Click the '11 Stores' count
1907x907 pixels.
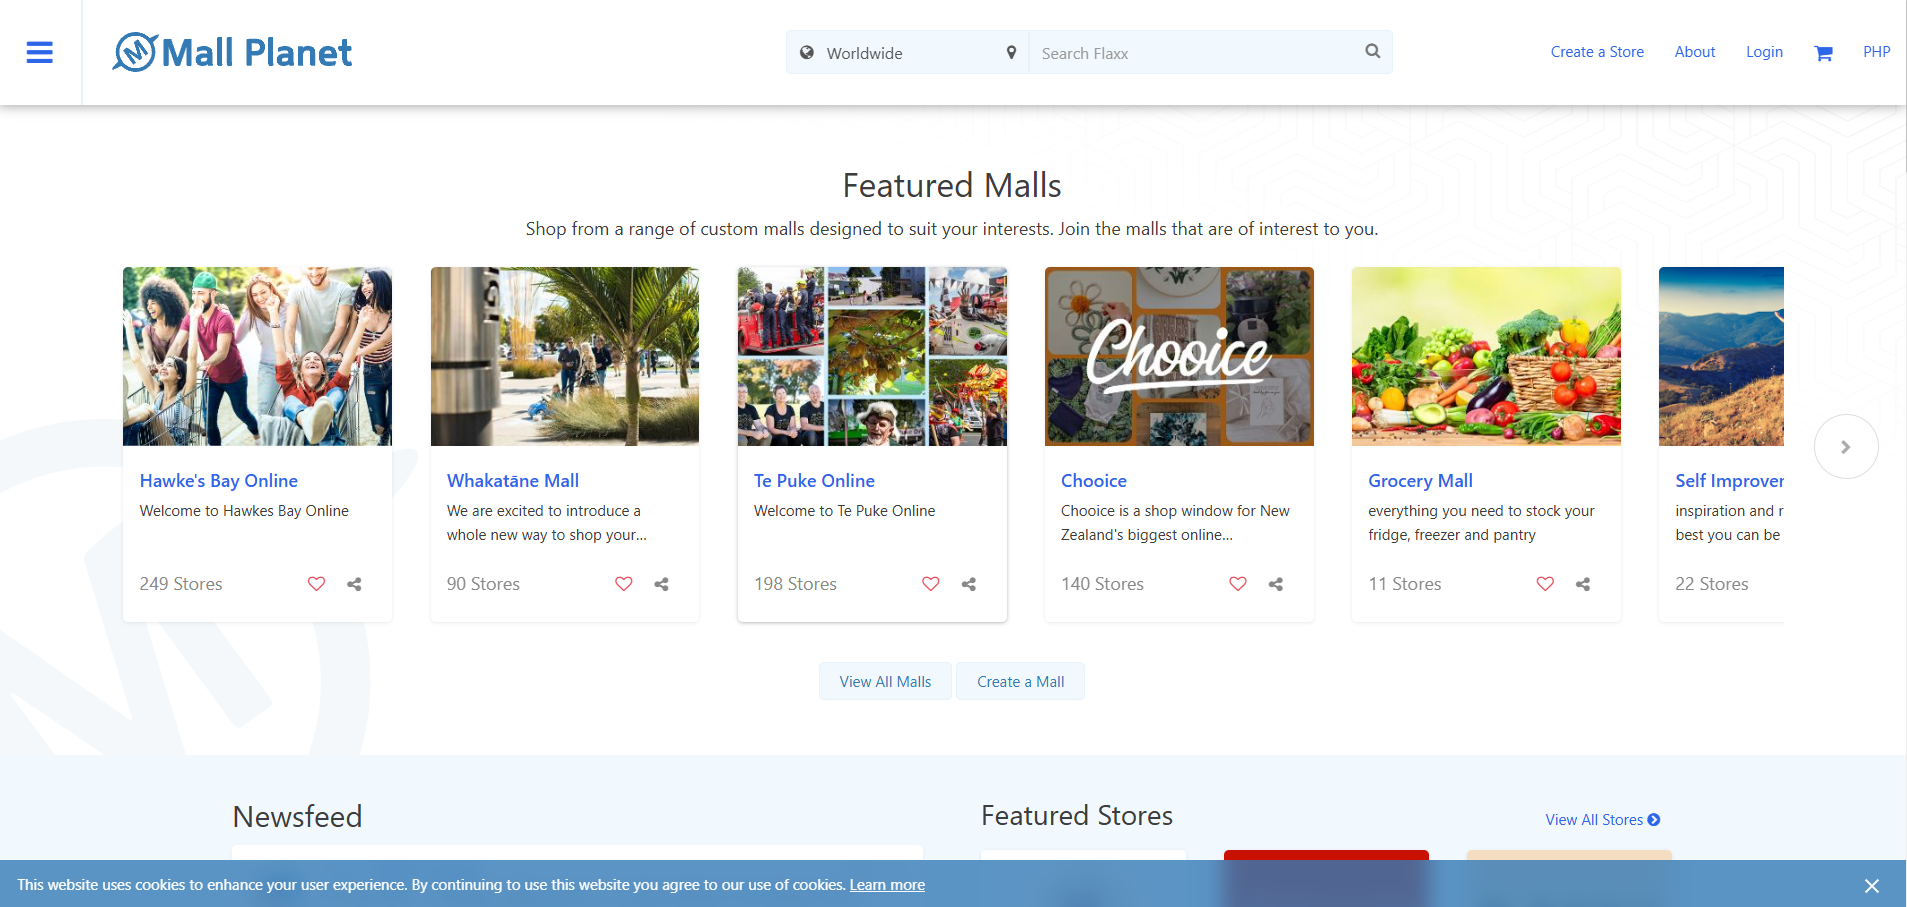tap(1405, 584)
